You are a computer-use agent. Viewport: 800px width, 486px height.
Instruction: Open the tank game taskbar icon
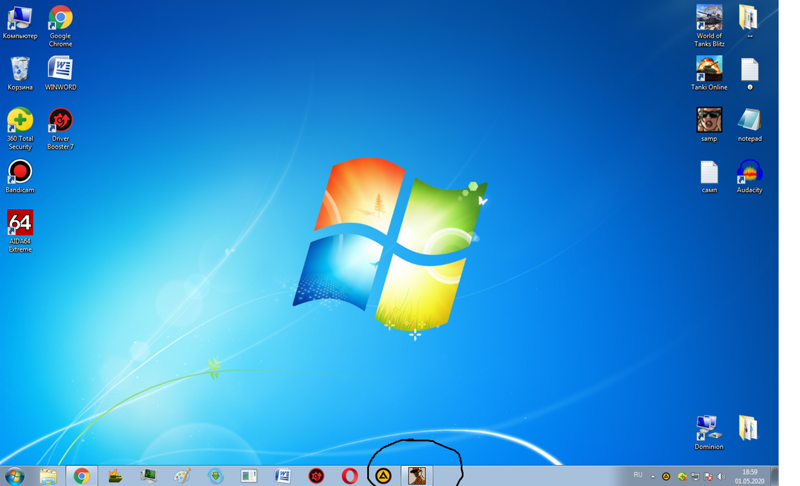click(x=115, y=476)
